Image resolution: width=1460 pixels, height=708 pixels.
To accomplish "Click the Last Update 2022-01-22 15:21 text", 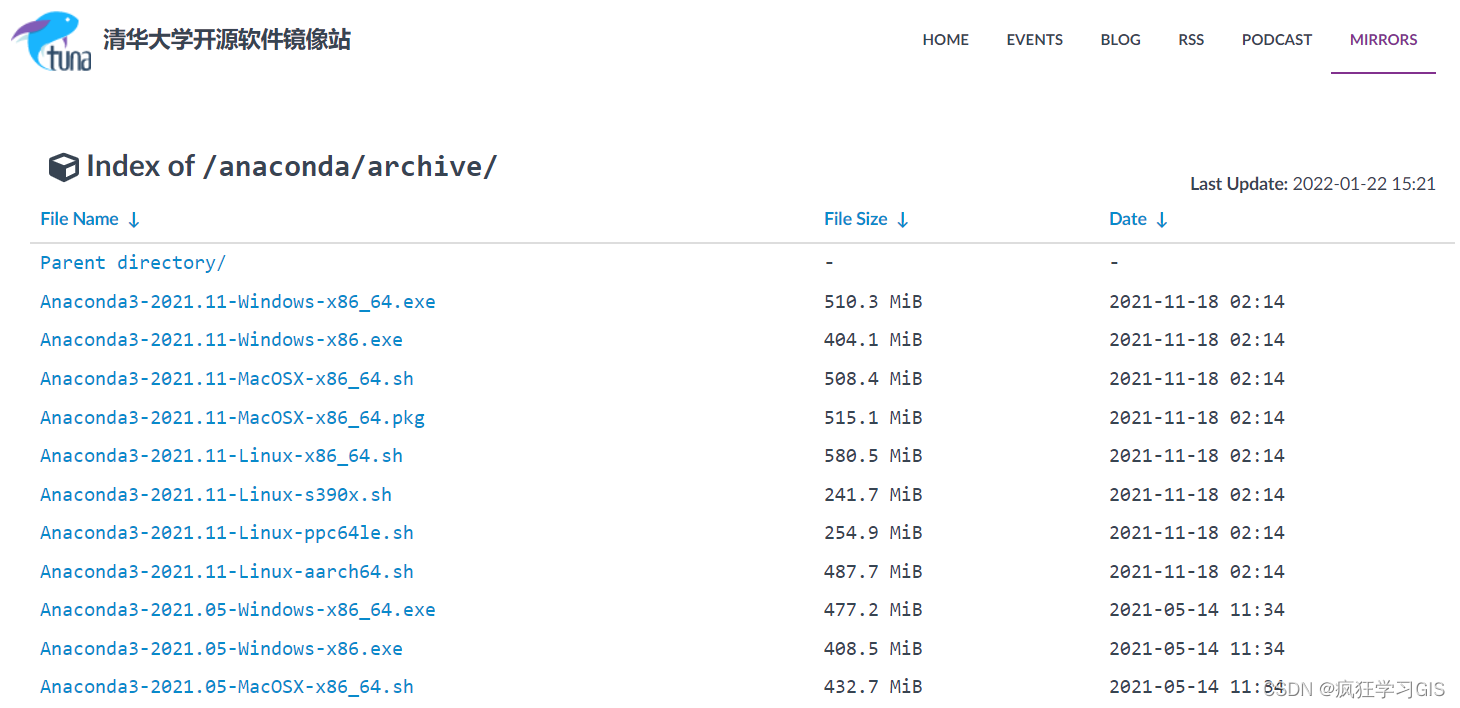I will coord(1313,184).
